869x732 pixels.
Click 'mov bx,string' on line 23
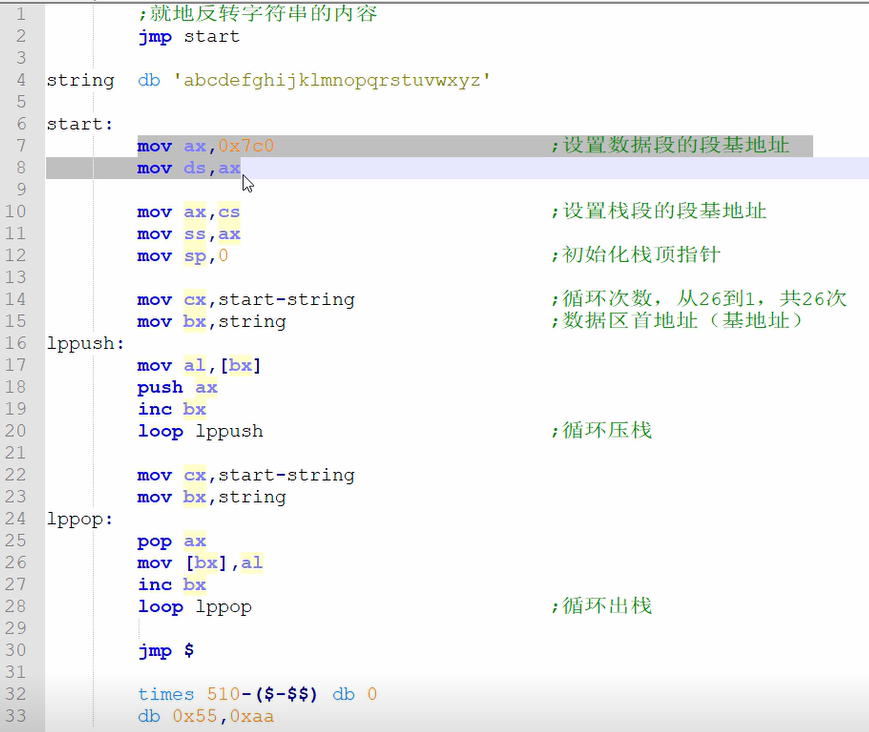pos(212,497)
